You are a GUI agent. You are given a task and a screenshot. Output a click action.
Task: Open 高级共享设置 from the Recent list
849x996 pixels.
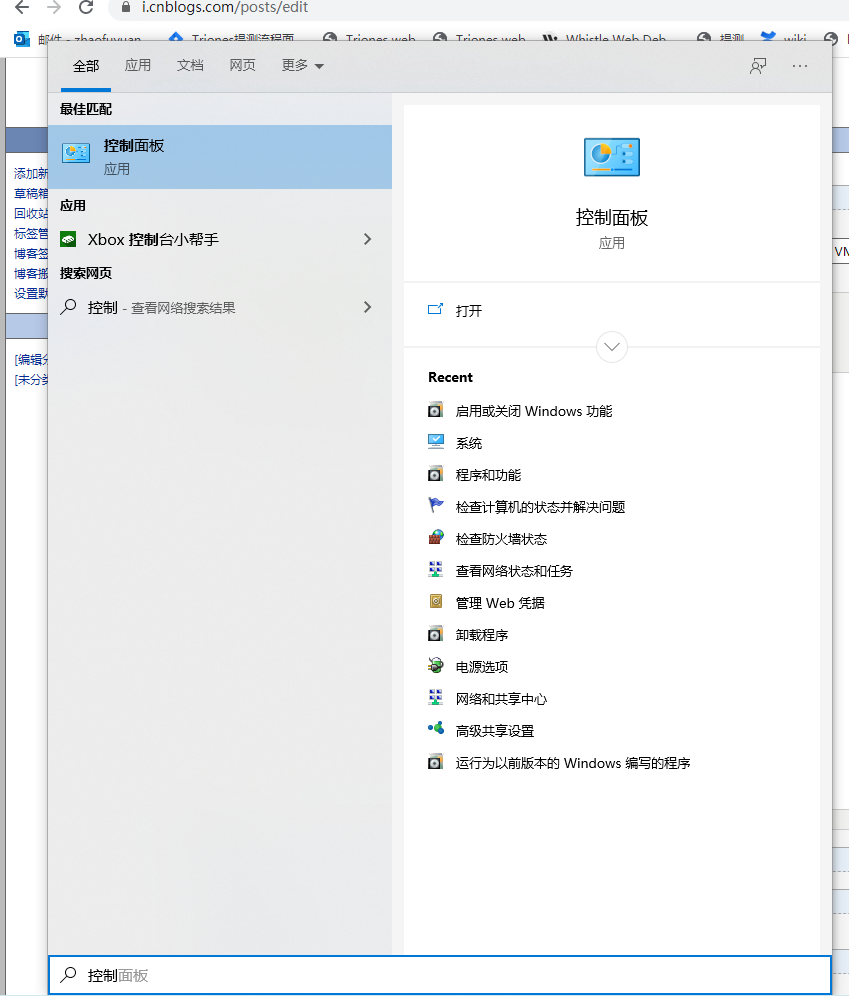pyautogui.click(x=495, y=731)
